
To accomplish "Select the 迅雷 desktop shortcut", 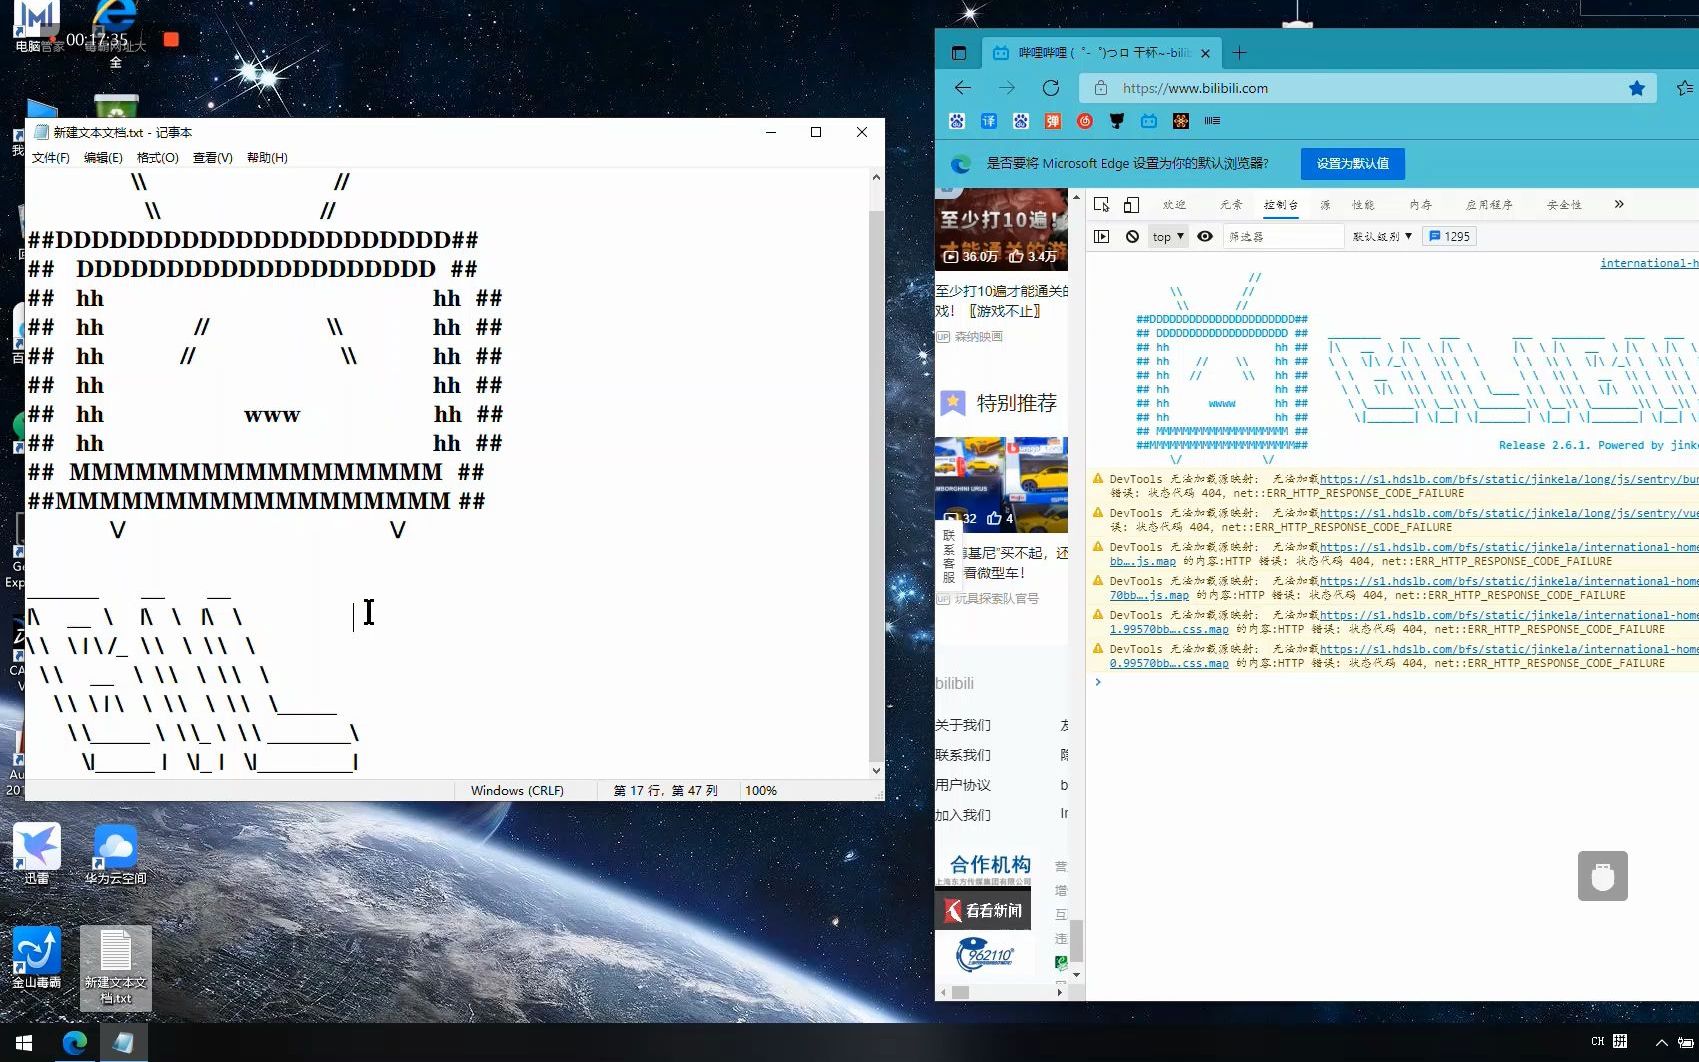I will tap(37, 855).
